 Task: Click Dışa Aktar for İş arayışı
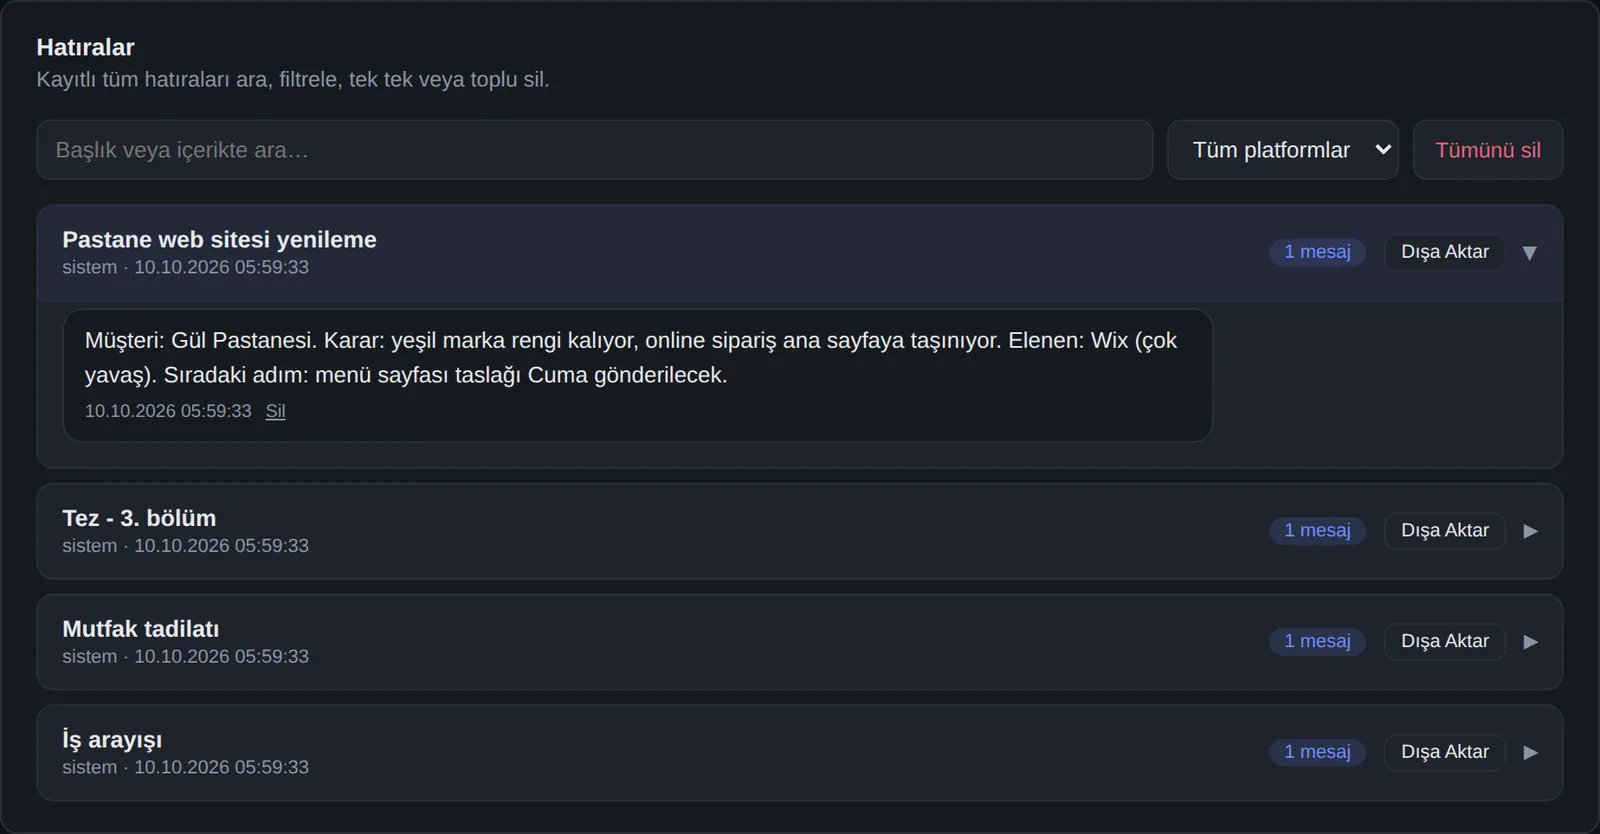[x=1444, y=752]
